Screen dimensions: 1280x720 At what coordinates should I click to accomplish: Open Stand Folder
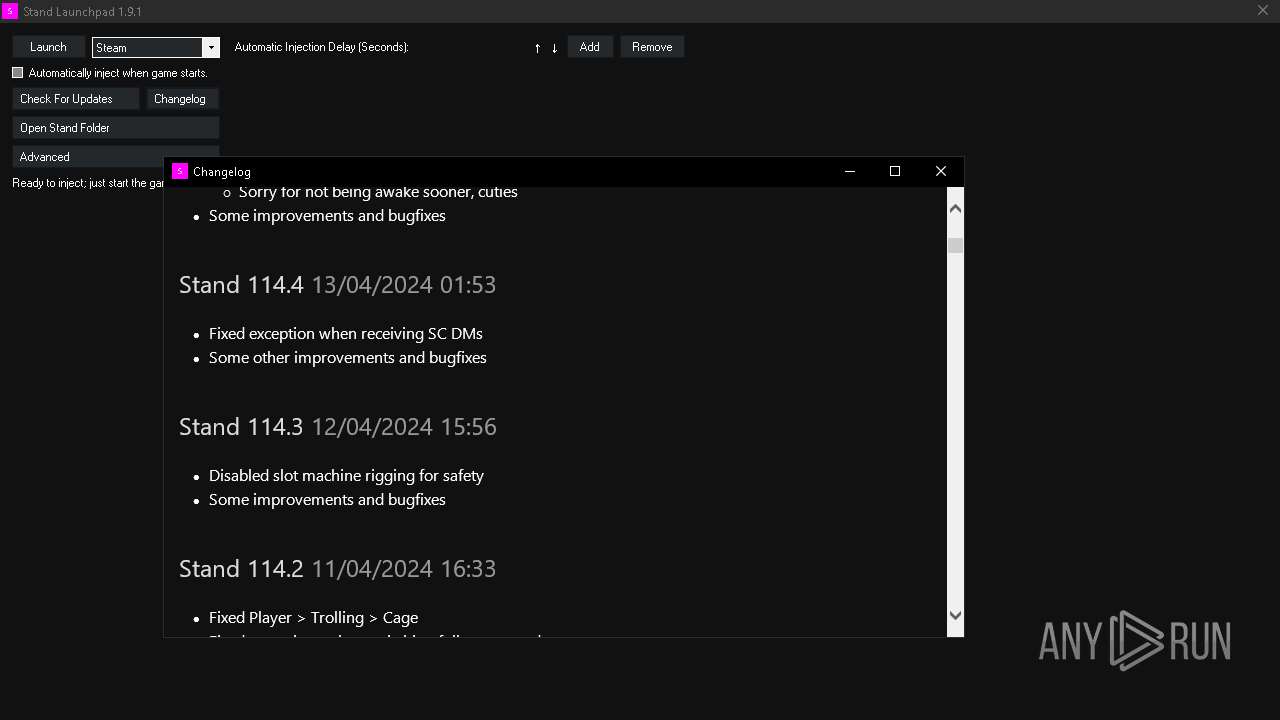pos(116,128)
